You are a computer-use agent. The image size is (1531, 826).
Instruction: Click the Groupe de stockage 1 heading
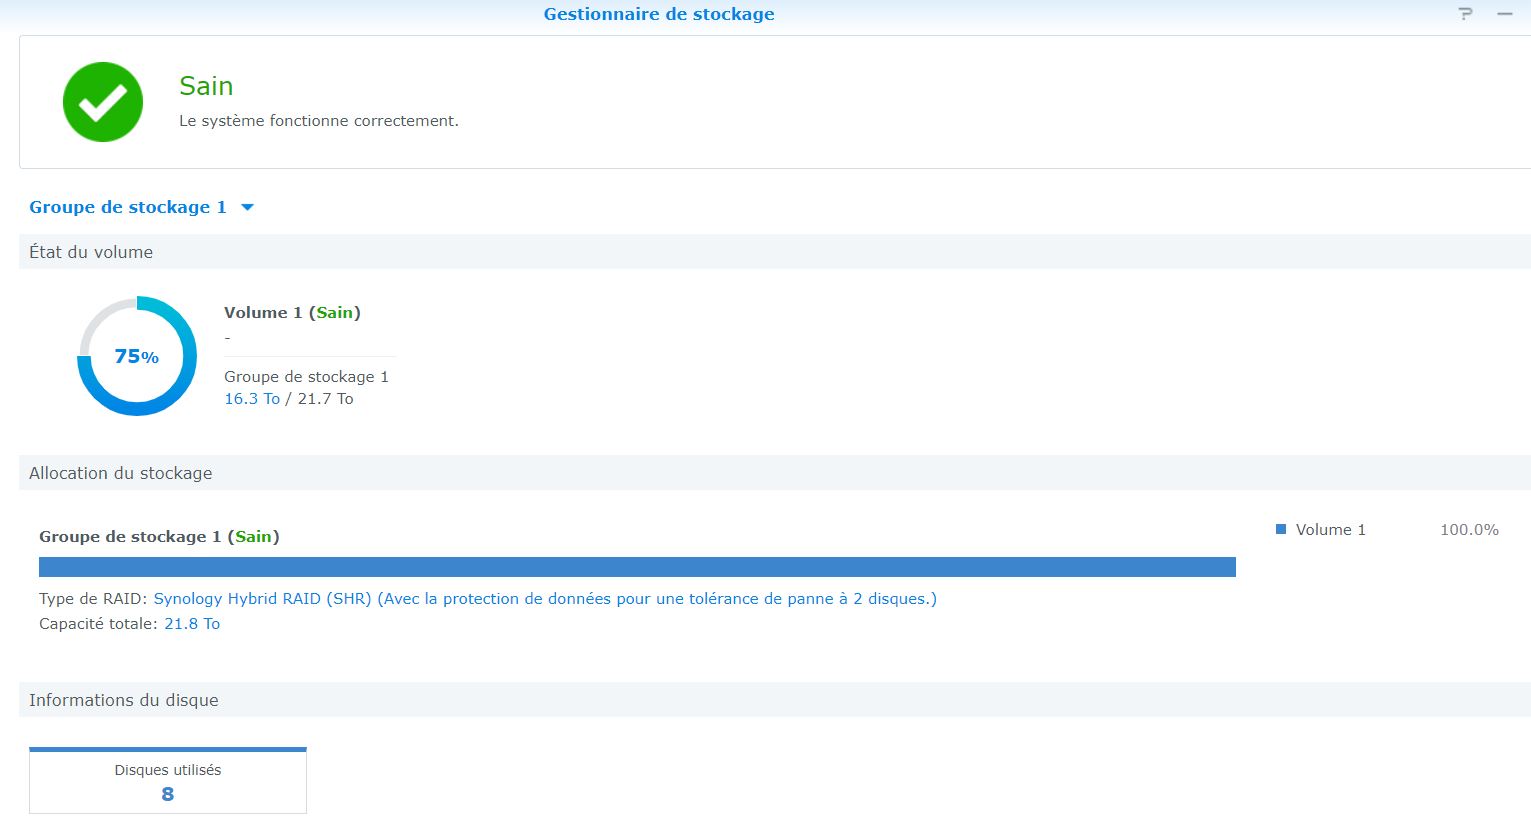click(128, 207)
